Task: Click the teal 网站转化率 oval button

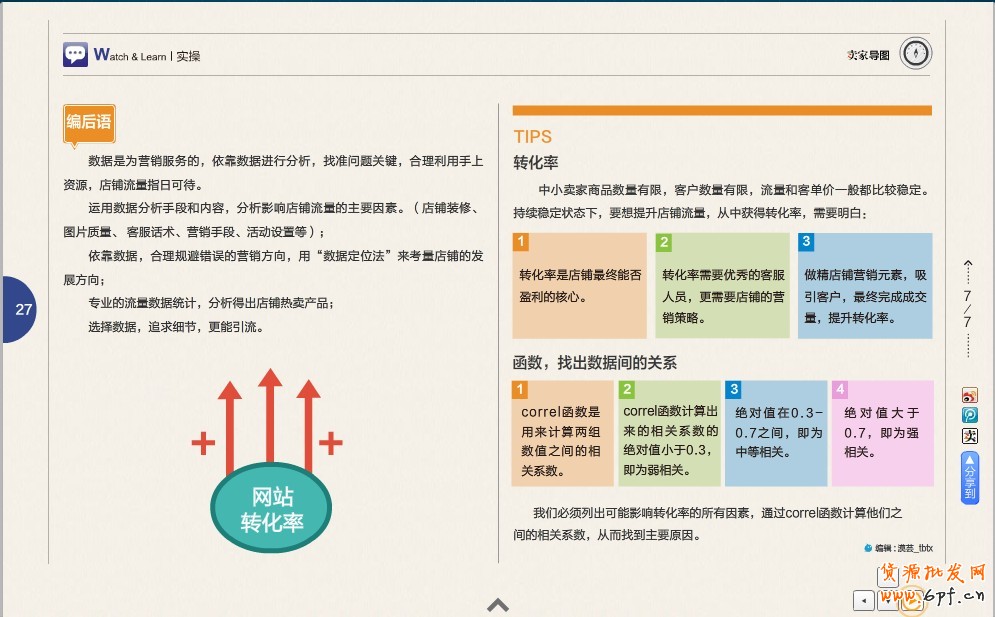Action: click(x=271, y=510)
